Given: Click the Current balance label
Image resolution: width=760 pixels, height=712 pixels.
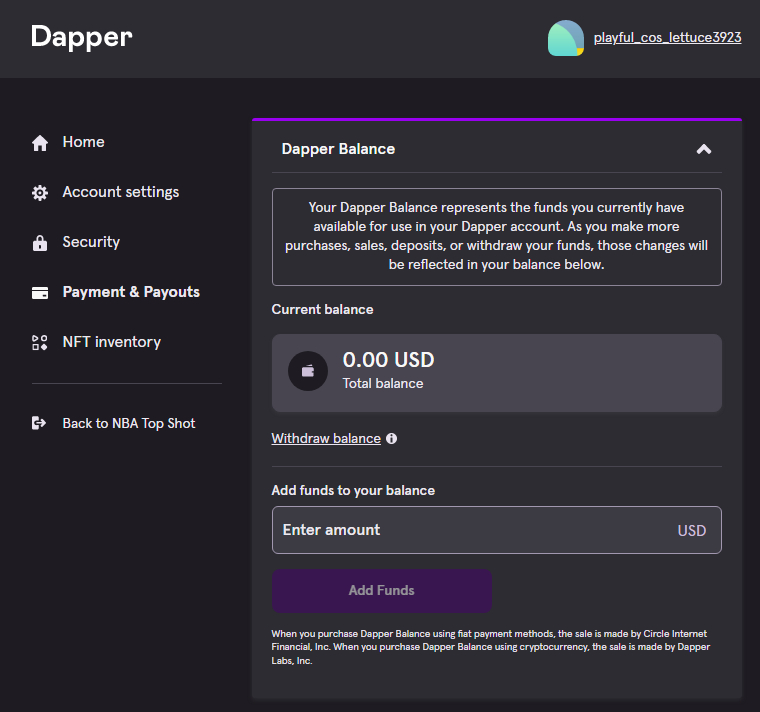Looking at the screenshot, I should point(322,309).
